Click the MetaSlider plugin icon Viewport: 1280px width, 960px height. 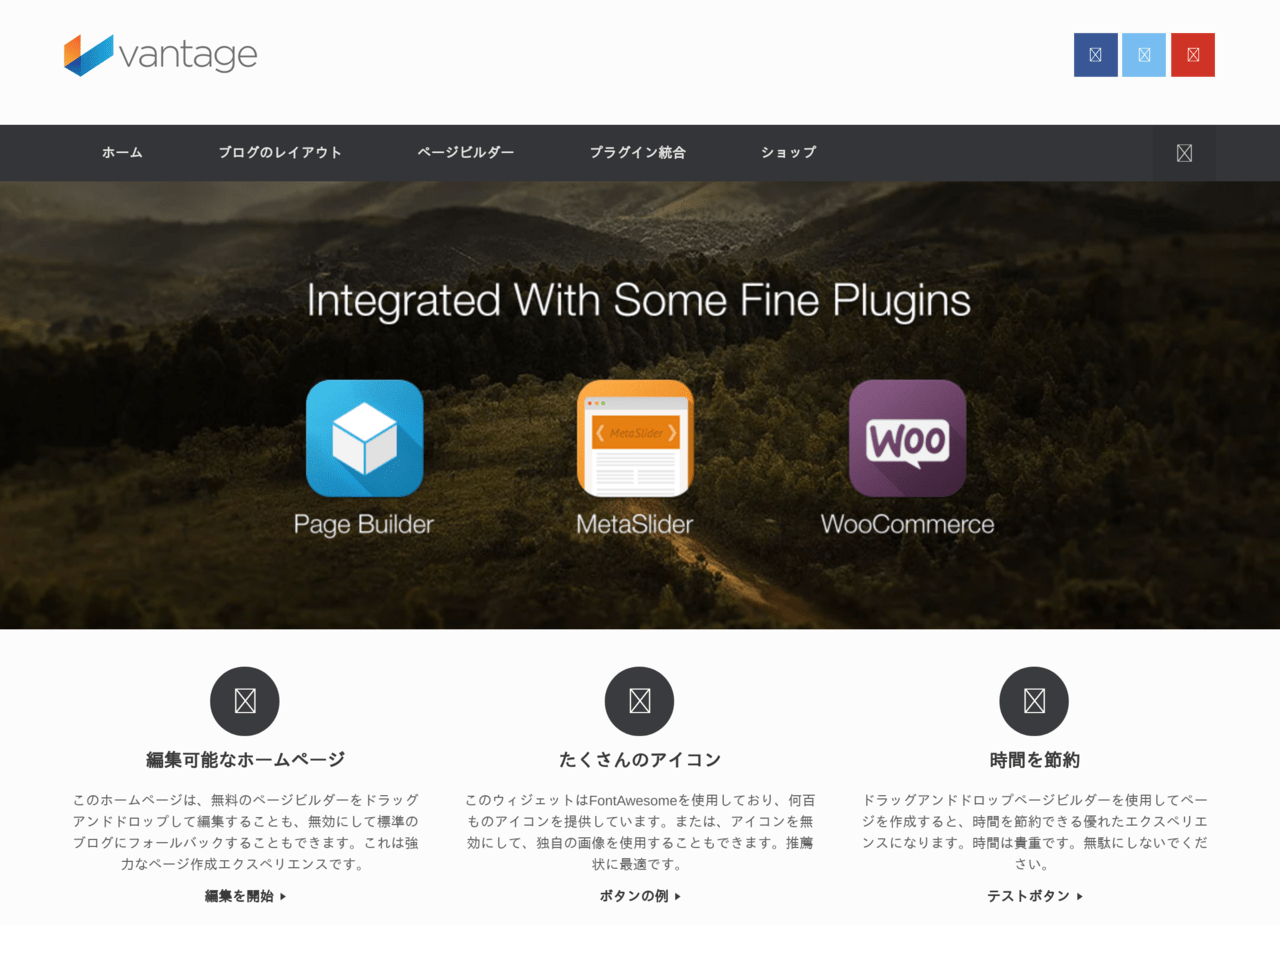pos(635,438)
